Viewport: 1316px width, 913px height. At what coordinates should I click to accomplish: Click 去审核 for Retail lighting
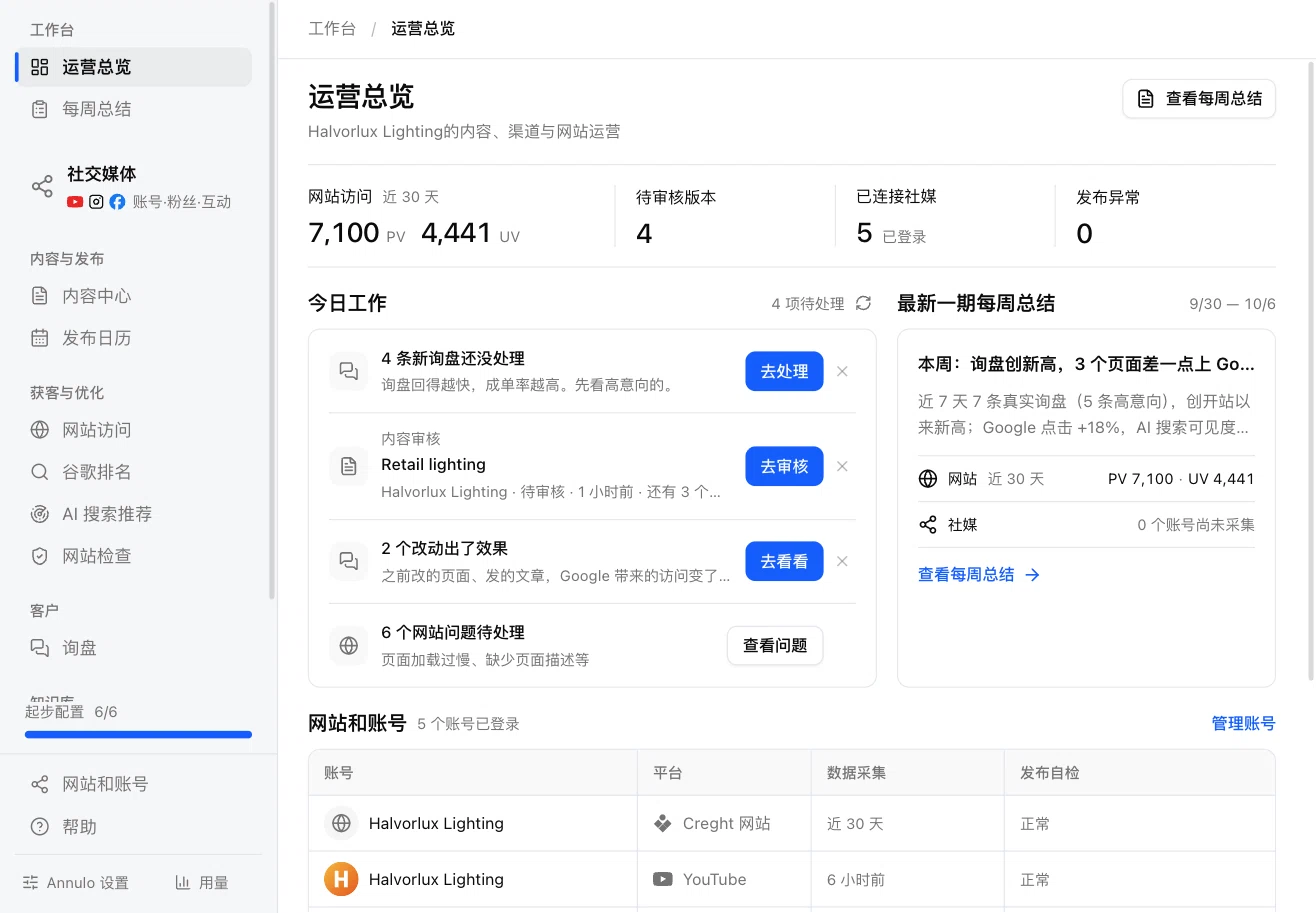pos(784,466)
